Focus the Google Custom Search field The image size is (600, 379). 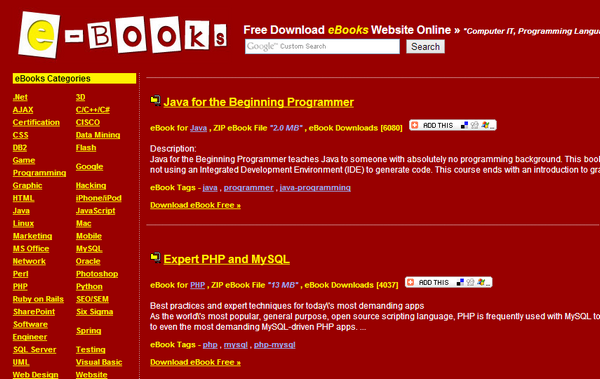click(322, 46)
